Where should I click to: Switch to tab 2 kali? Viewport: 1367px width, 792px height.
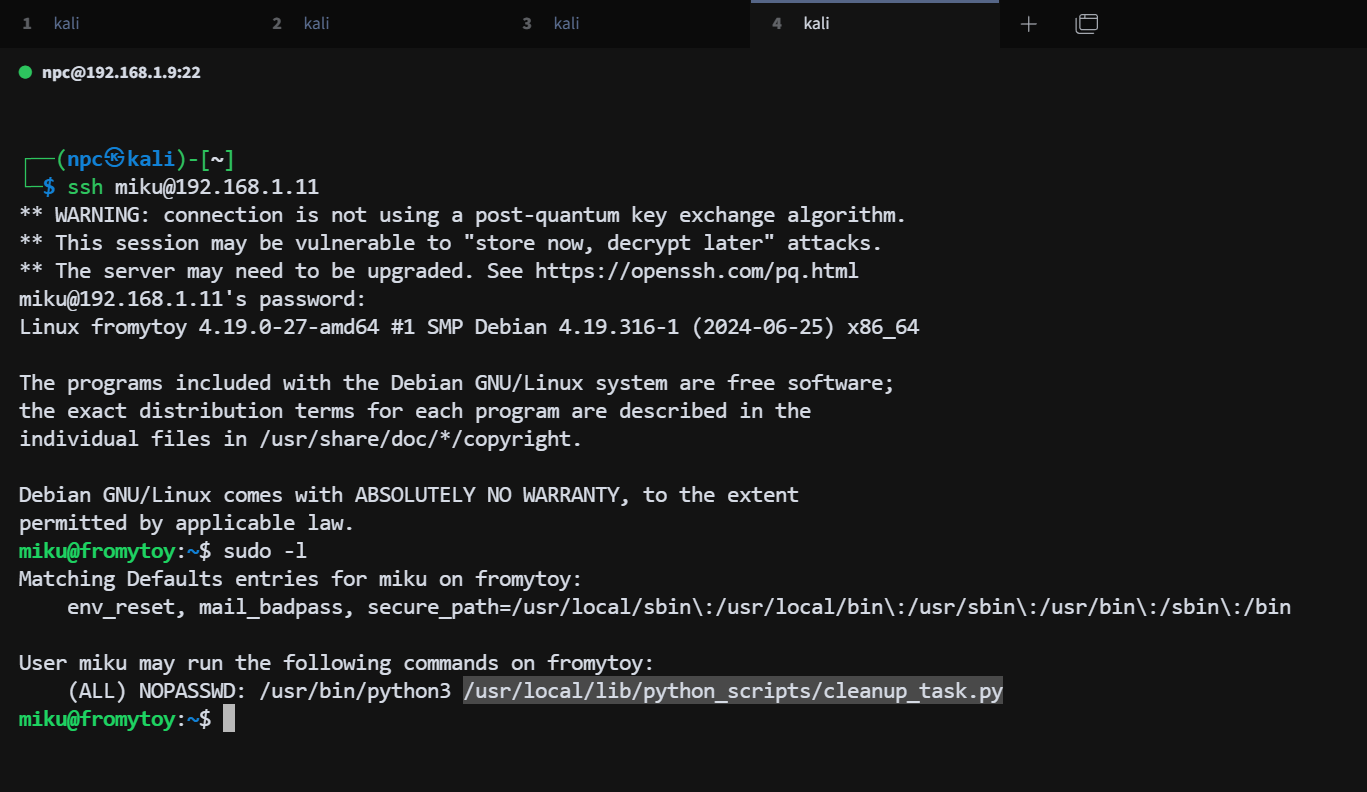point(316,24)
